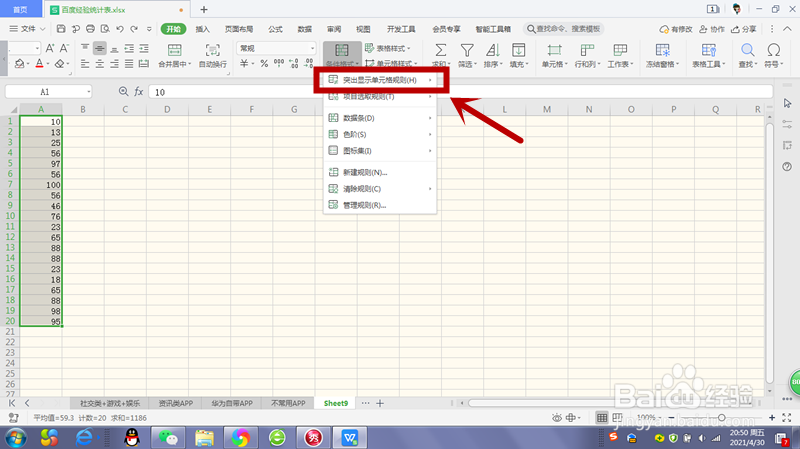Click the Symbol (符号) omega icon
800x449 pixels.
point(773,50)
